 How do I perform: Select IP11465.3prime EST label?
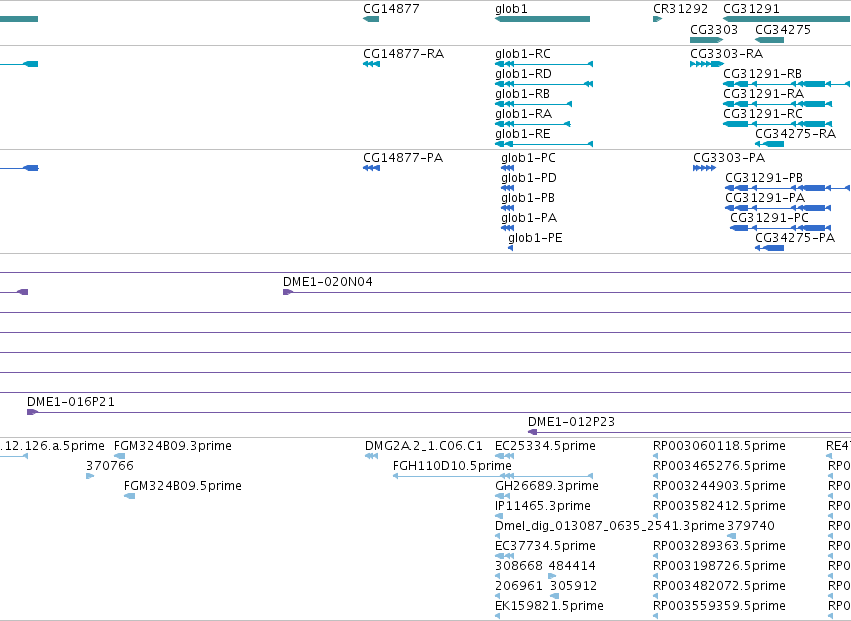point(543,506)
